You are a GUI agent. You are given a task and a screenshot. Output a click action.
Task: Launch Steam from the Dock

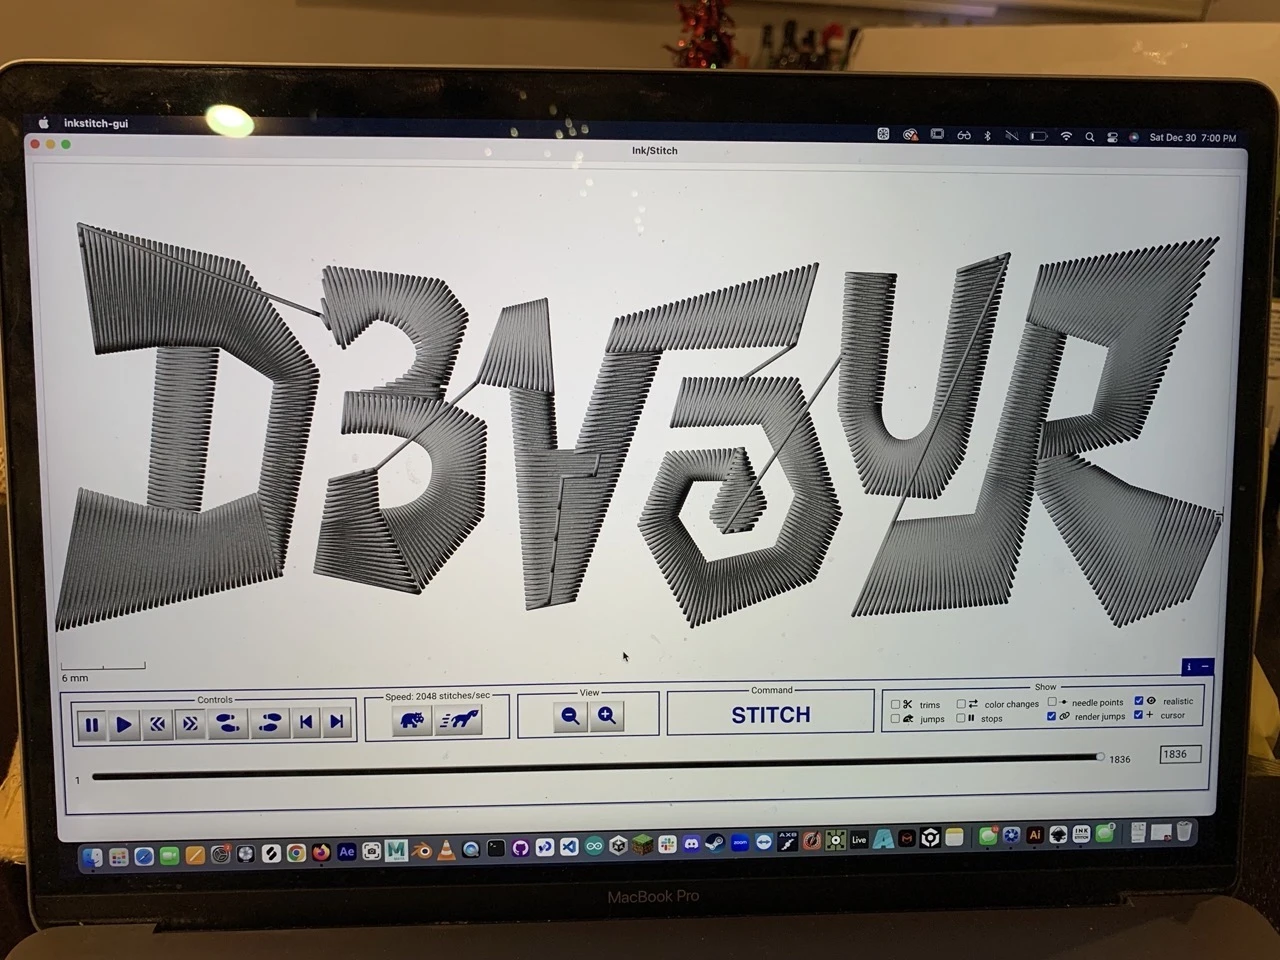point(715,842)
